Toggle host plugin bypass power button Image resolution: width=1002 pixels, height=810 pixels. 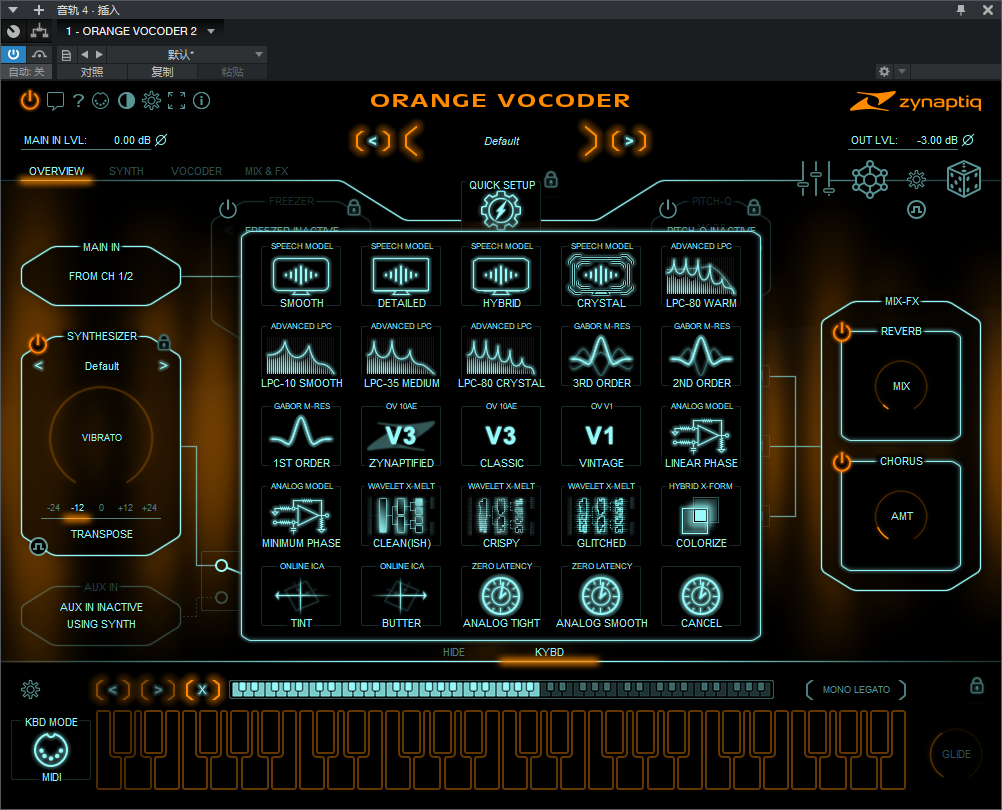coord(13,54)
